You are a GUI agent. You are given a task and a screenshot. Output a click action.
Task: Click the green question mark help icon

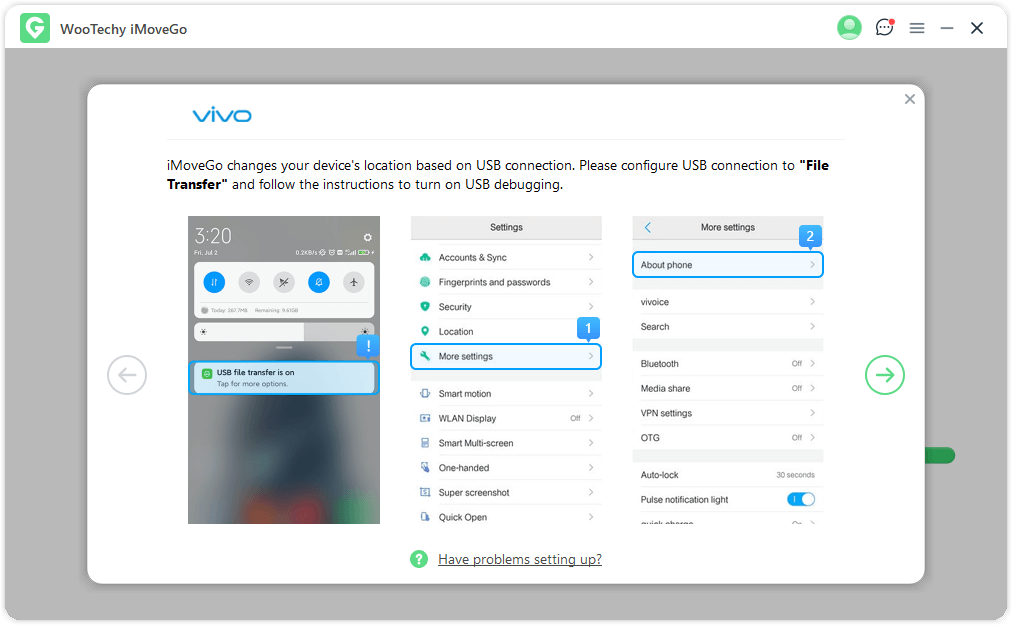(419, 559)
